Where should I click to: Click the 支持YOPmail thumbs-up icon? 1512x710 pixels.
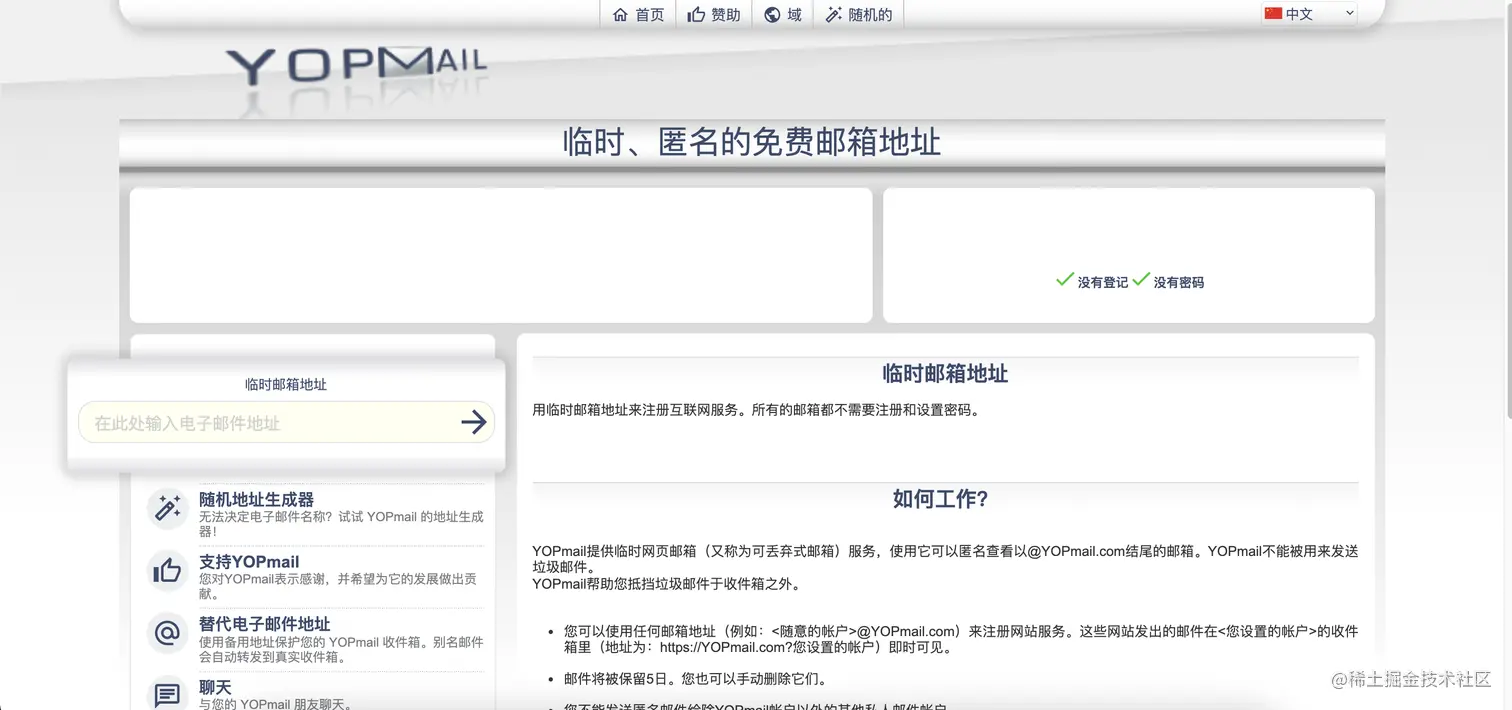(x=168, y=570)
